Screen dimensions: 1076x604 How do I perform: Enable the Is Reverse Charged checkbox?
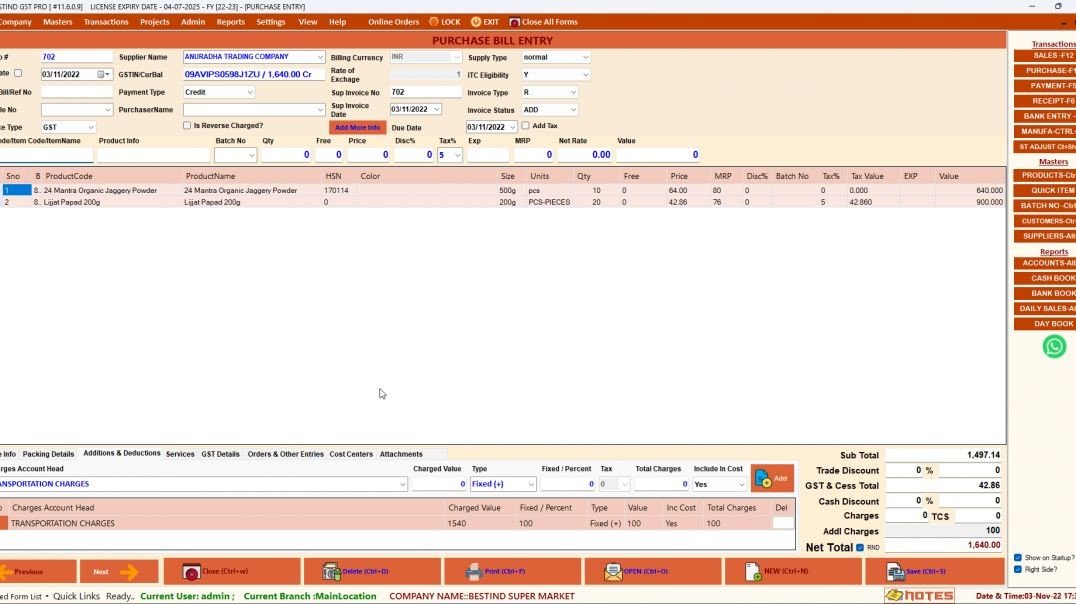pyautogui.click(x=186, y=125)
